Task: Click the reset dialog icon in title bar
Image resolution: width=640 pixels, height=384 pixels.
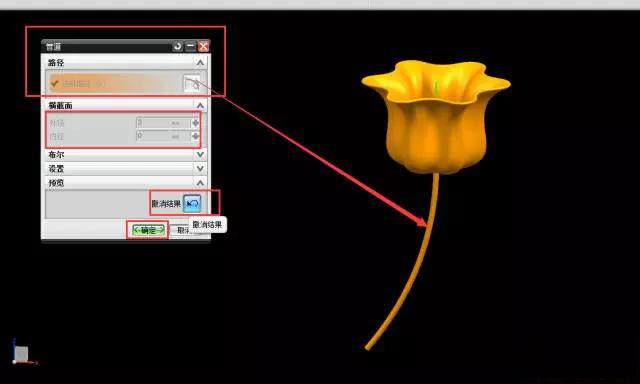Action: coord(178,46)
